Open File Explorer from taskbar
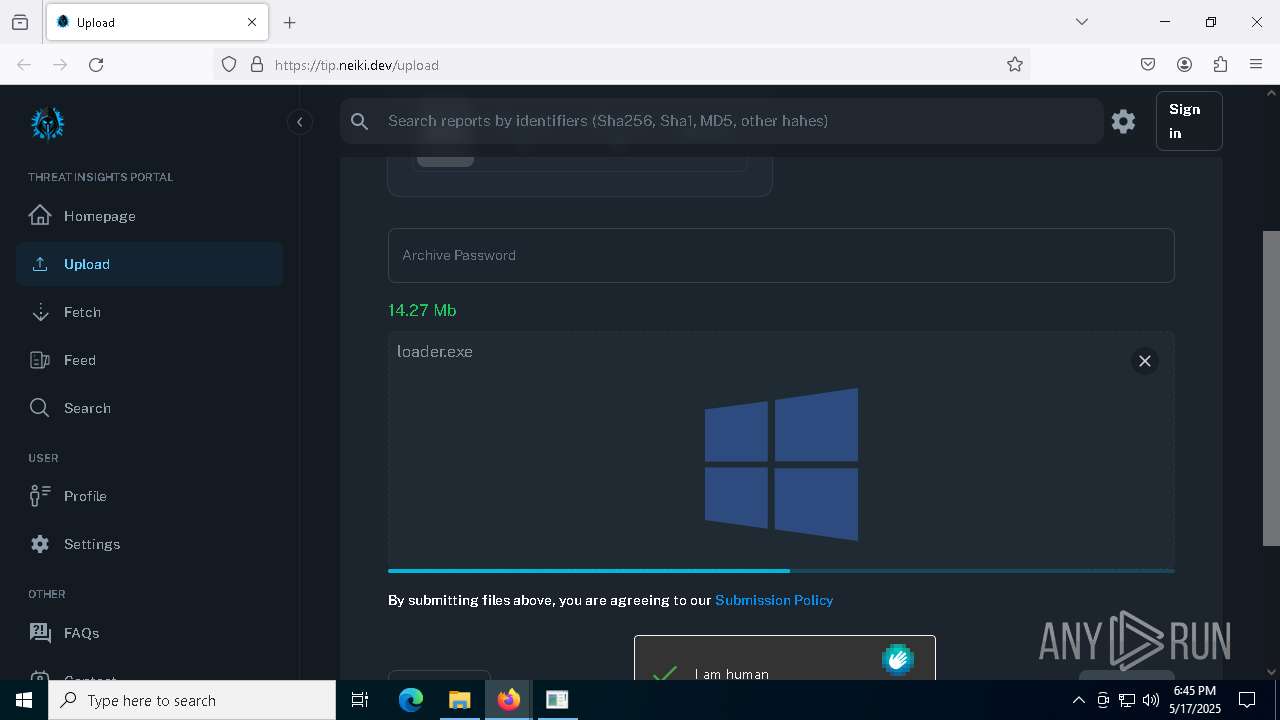Image resolution: width=1280 pixels, height=720 pixels. (x=459, y=700)
